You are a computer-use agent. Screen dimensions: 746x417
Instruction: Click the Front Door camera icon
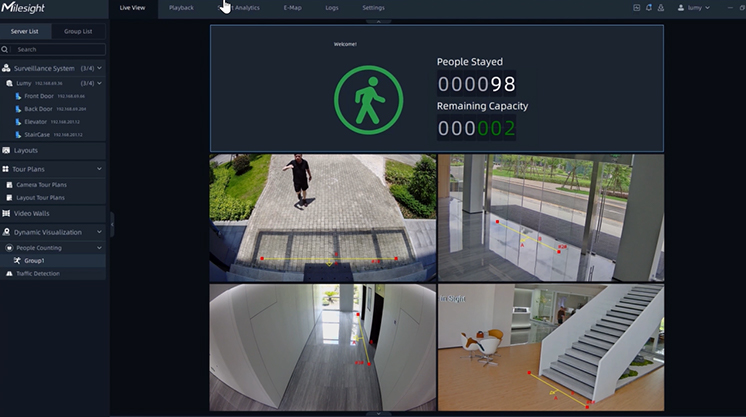coord(18,96)
